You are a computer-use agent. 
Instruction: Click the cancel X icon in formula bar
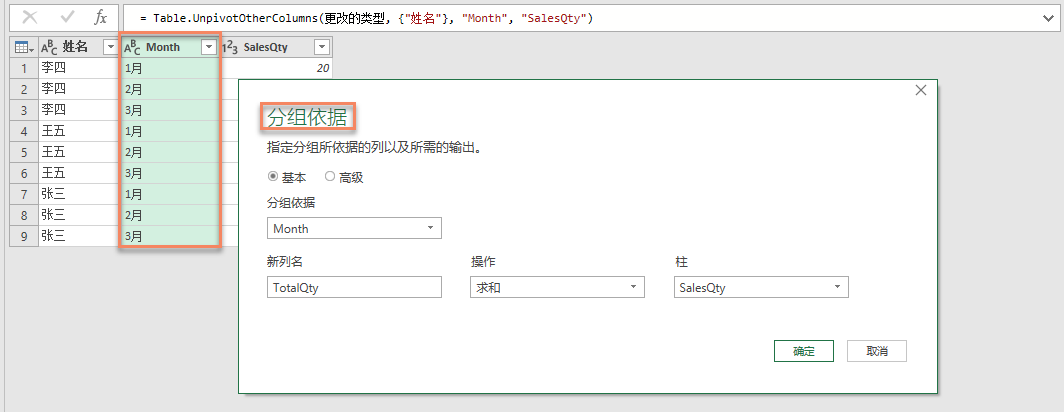[x=30, y=18]
